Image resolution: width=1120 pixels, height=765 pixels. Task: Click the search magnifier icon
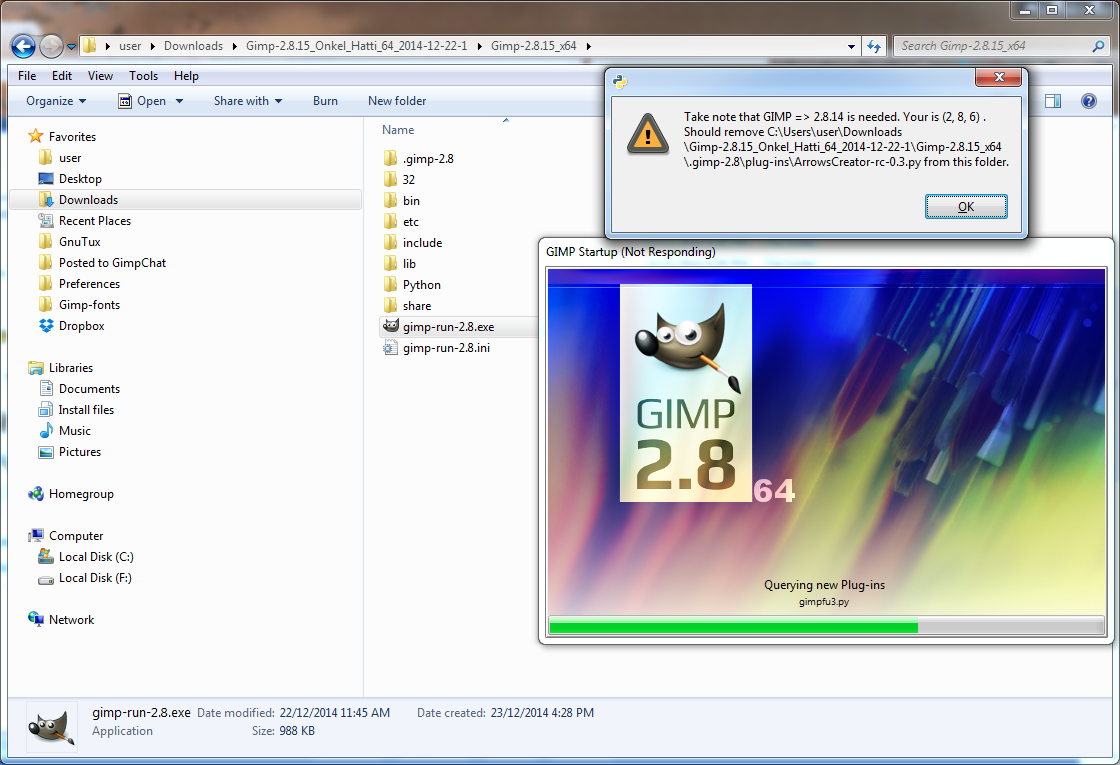(1099, 46)
